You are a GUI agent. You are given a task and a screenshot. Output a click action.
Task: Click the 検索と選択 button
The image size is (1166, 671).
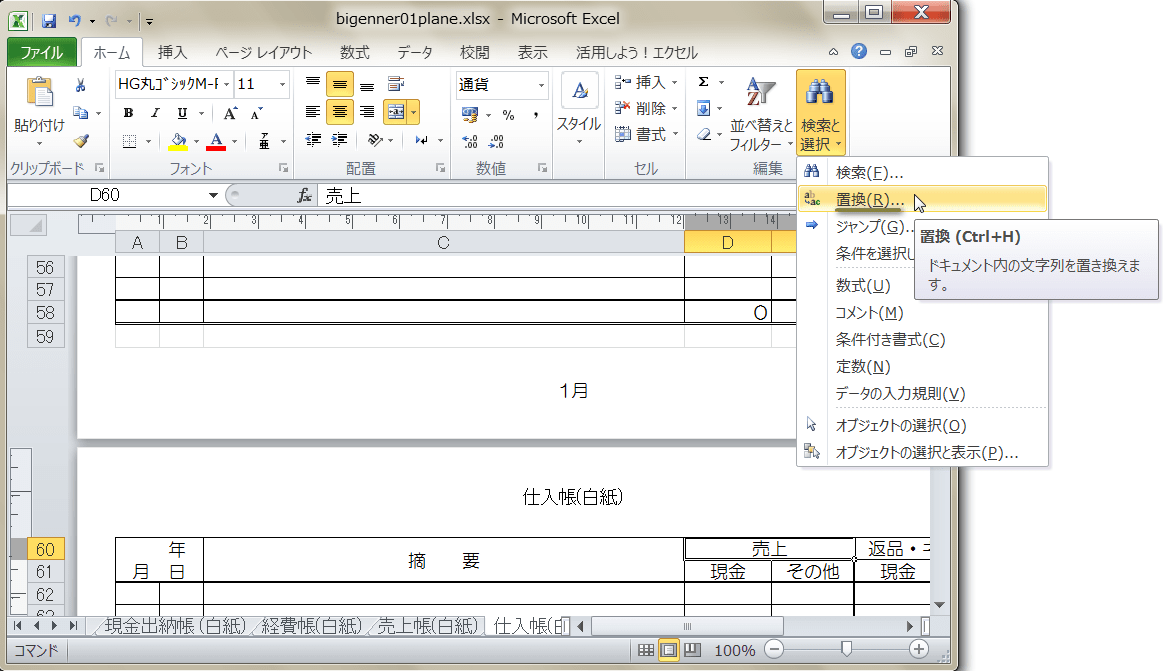(x=820, y=113)
